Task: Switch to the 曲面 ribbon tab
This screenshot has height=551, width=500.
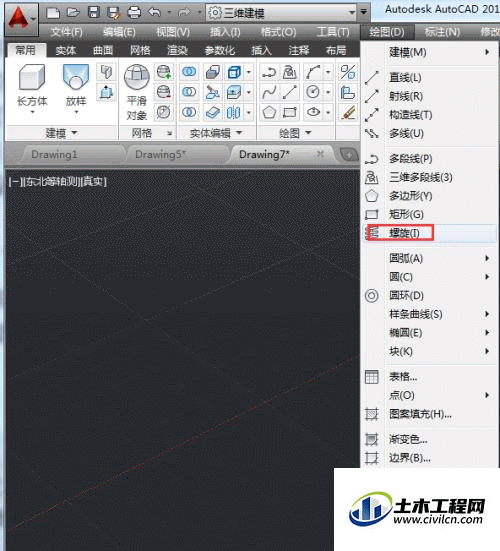Action: [103, 51]
